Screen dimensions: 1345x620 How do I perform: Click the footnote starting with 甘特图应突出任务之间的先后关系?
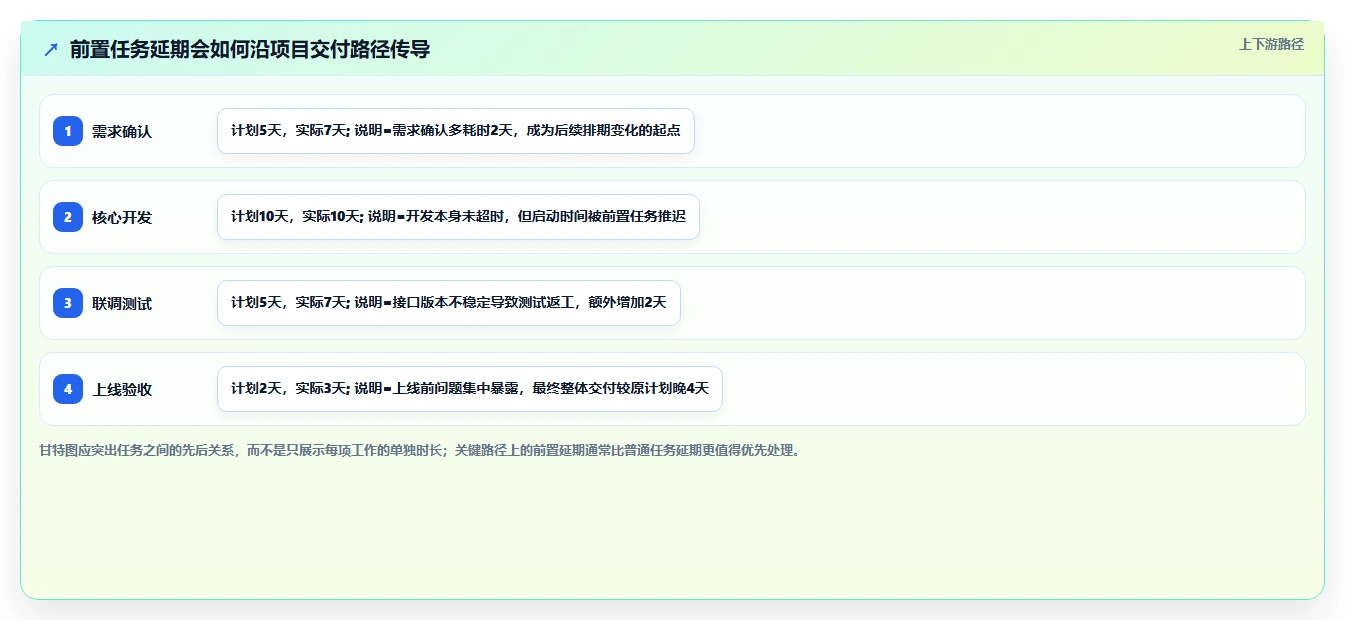419,450
